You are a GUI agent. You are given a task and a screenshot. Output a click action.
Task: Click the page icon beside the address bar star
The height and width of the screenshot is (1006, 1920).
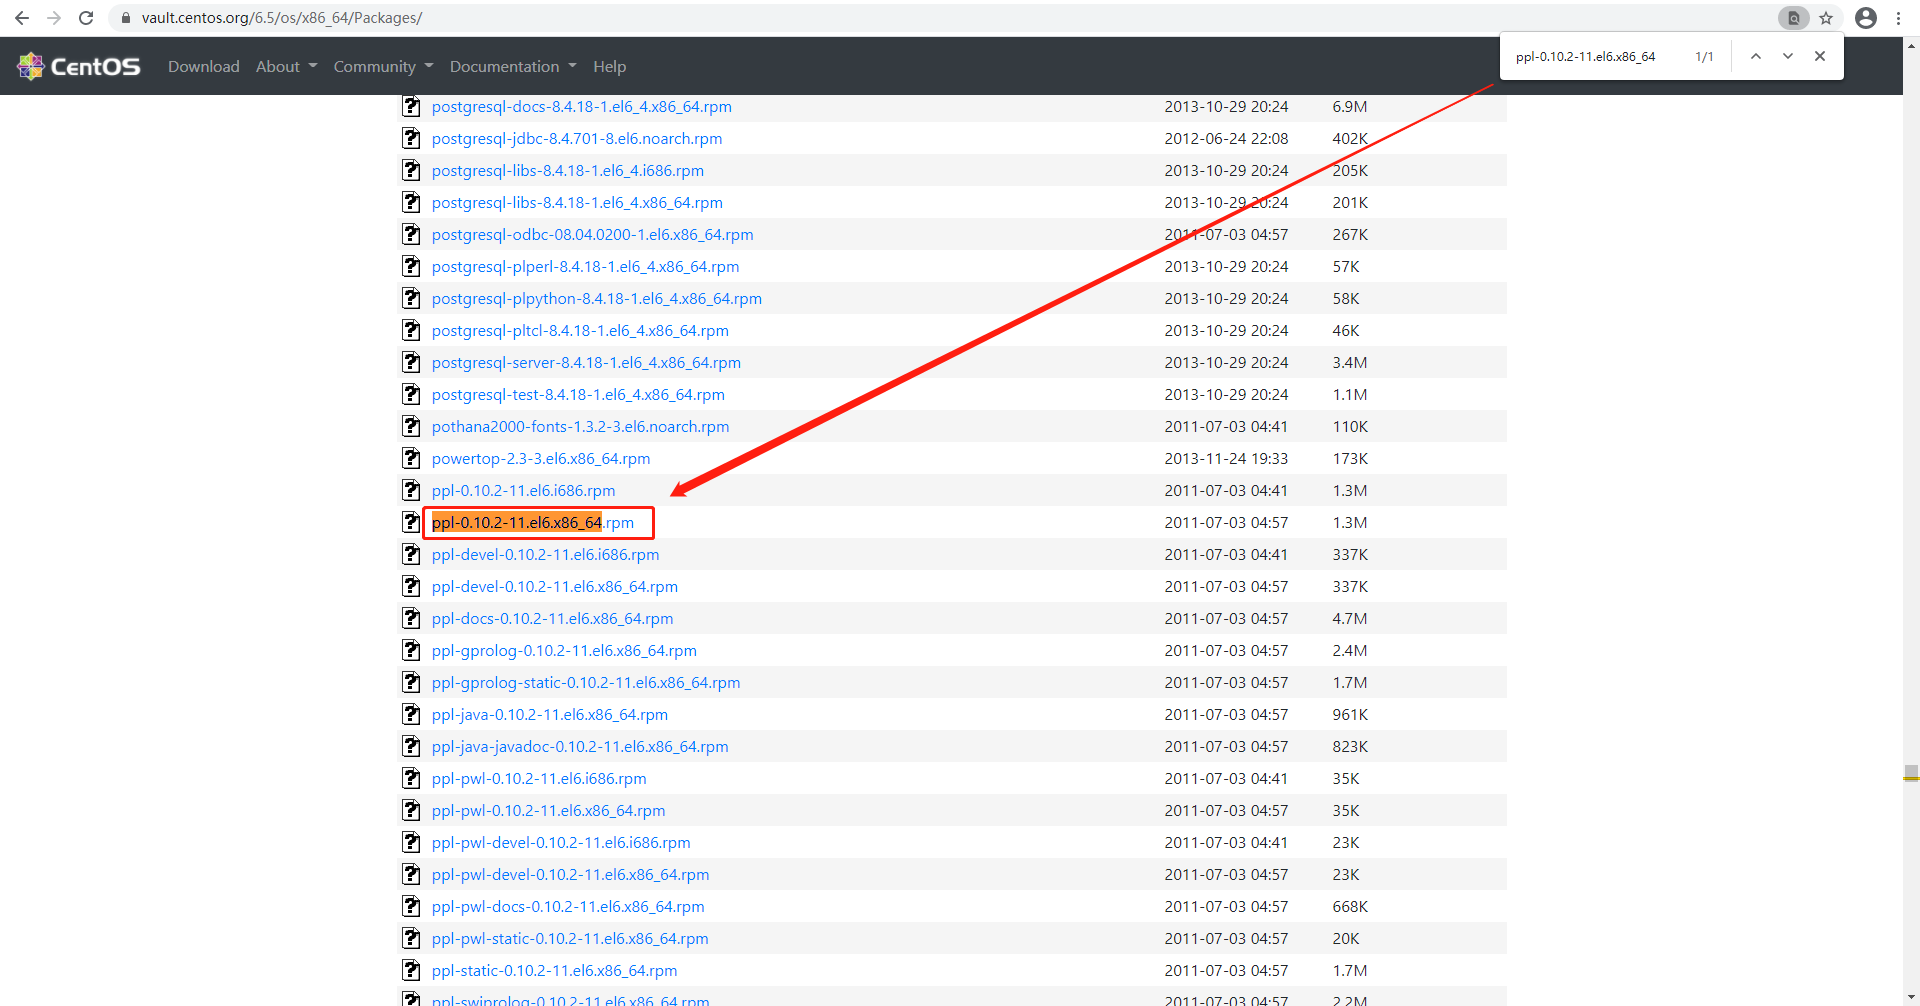click(x=1793, y=17)
